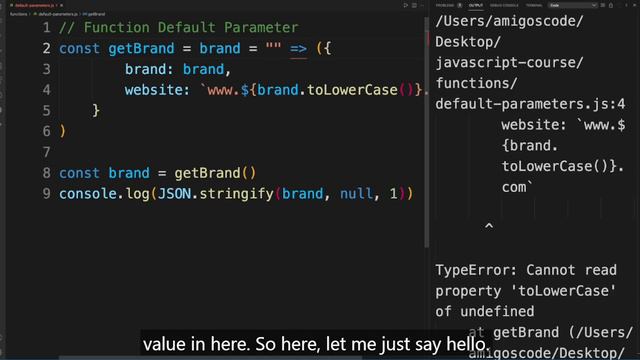Screen dimensions: 640x360
Task: Click the caret ^ marker in the output
Action: coord(489,226)
